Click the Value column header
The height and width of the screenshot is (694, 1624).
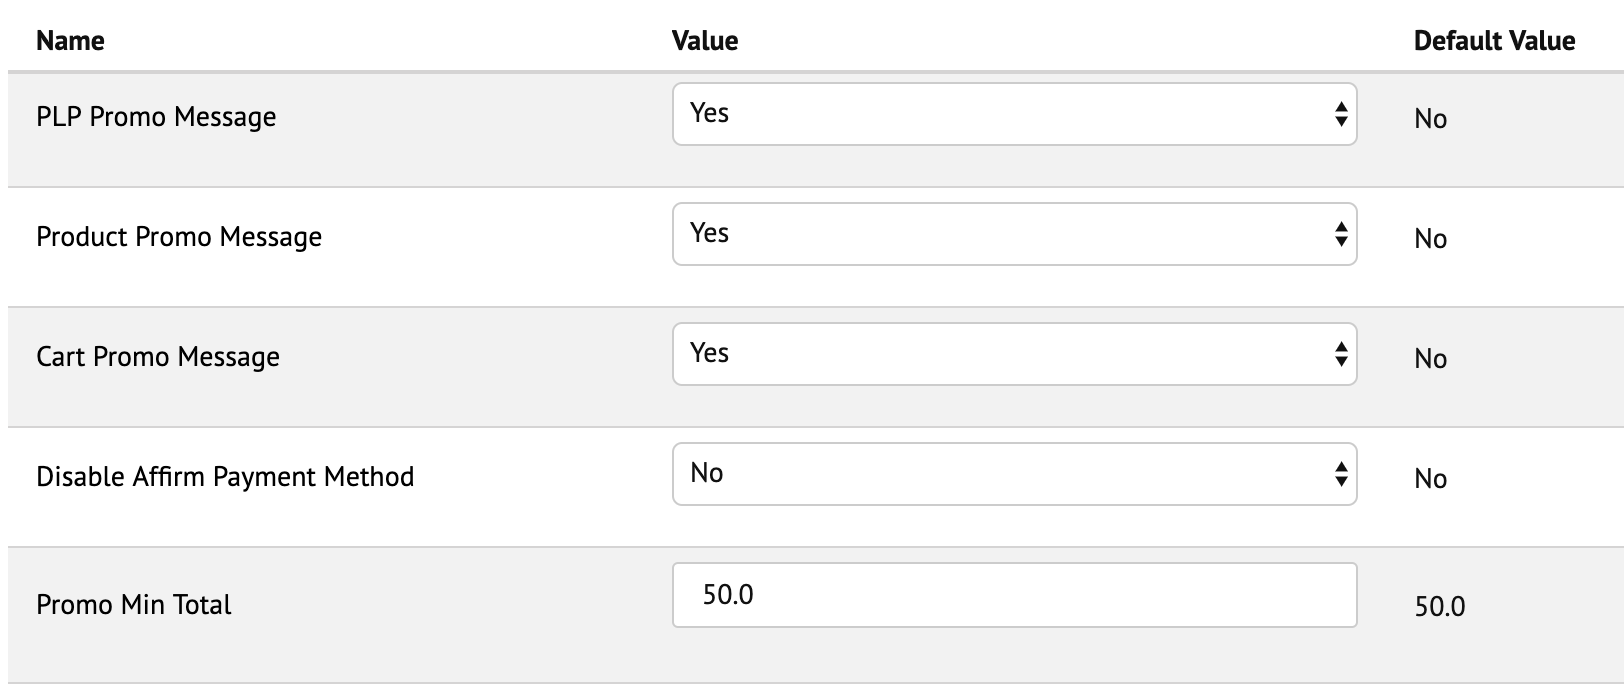705,41
